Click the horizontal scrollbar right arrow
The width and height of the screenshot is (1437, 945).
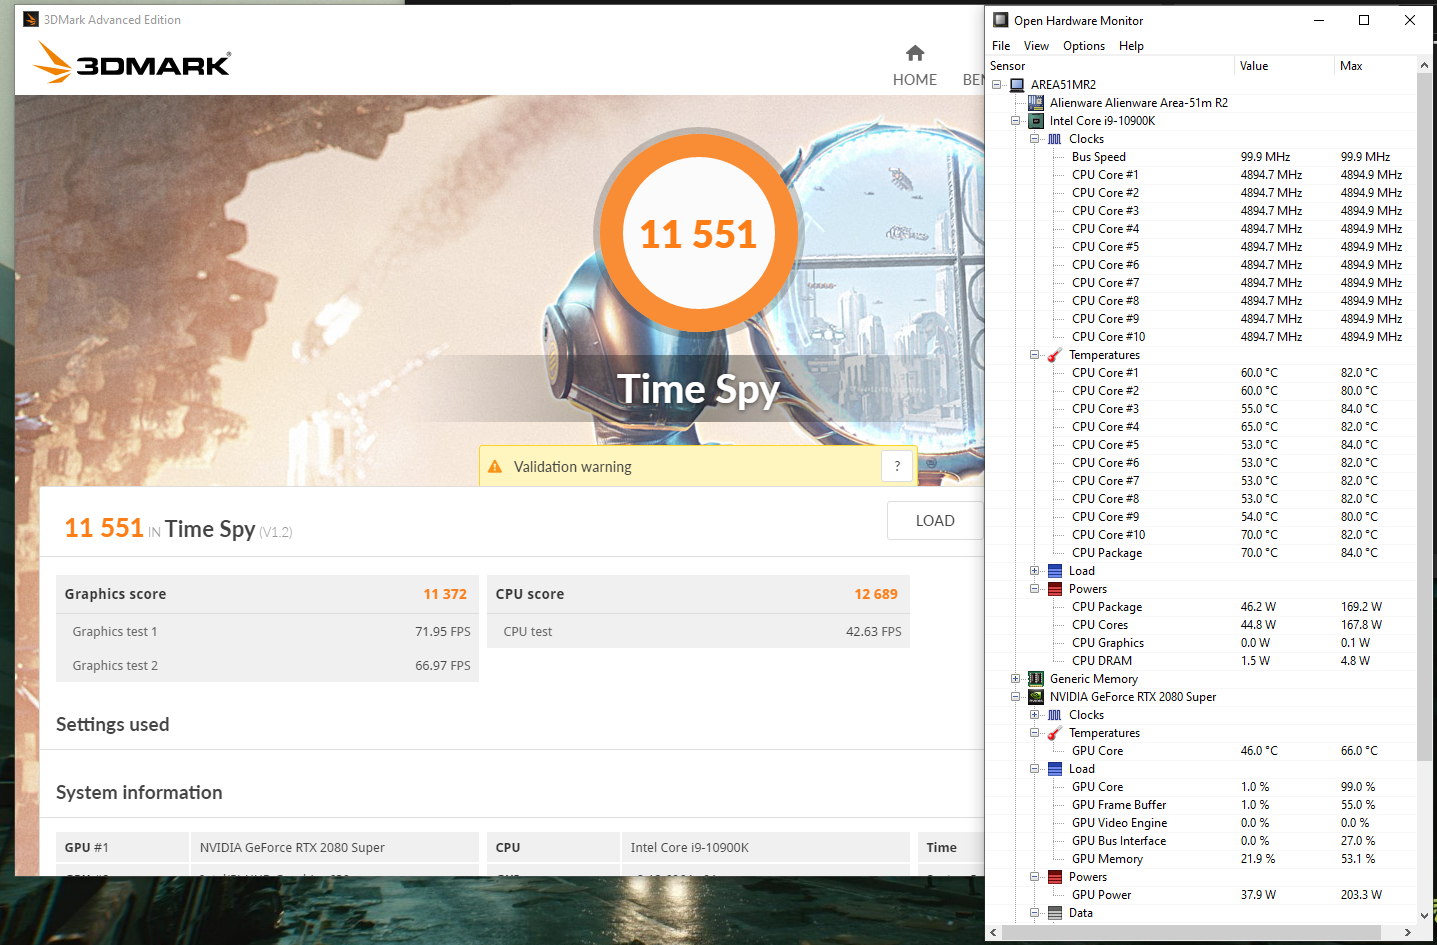pyautogui.click(x=1408, y=932)
